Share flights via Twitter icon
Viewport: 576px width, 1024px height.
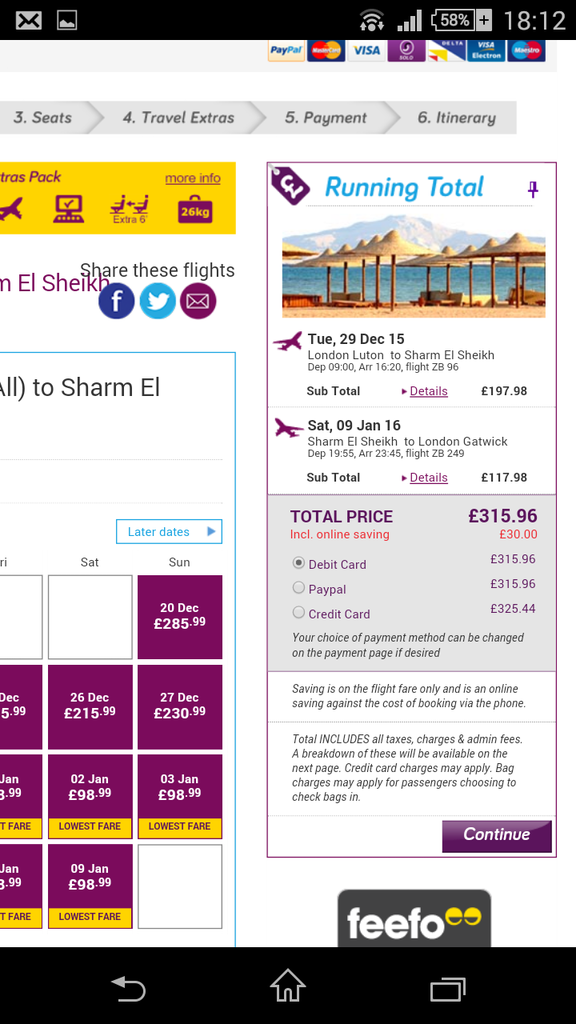click(157, 301)
